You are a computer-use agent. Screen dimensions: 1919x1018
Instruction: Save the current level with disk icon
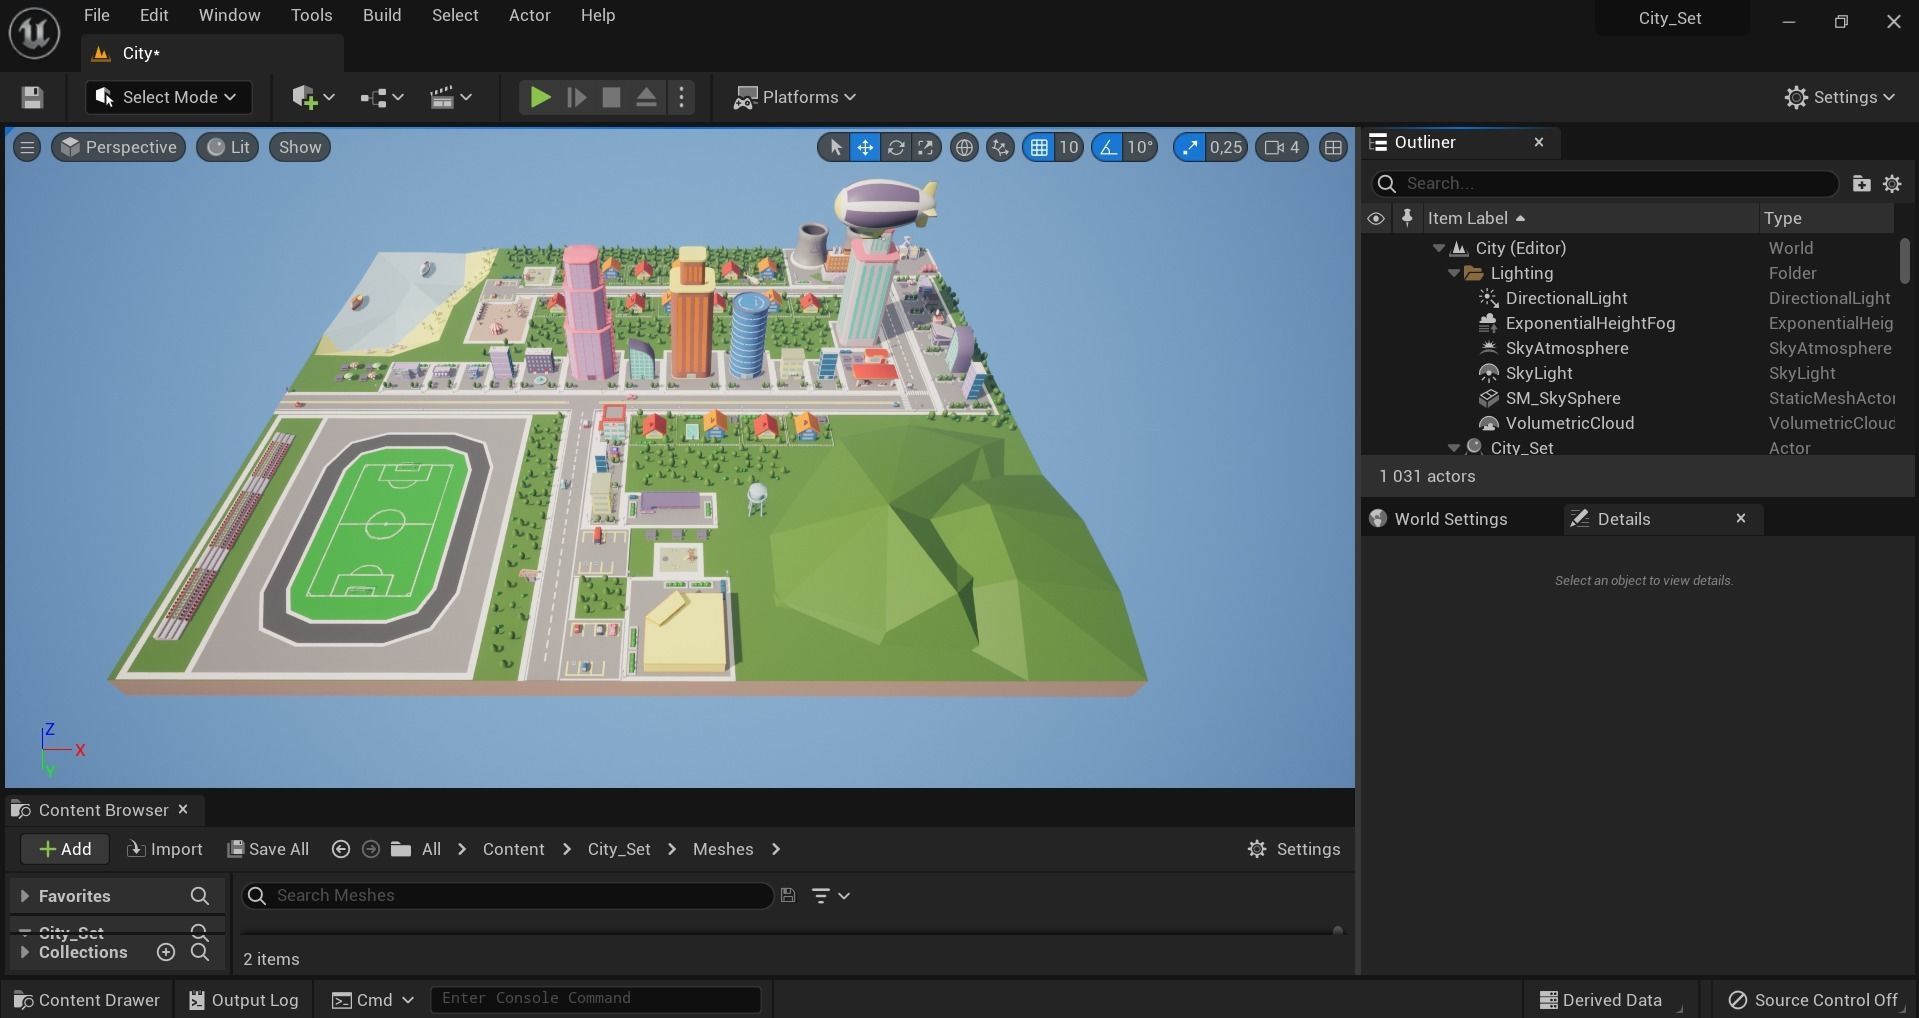click(x=32, y=97)
